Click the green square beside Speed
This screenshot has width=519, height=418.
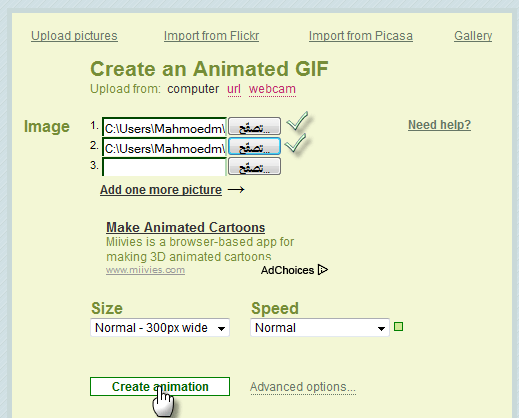click(398, 327)
